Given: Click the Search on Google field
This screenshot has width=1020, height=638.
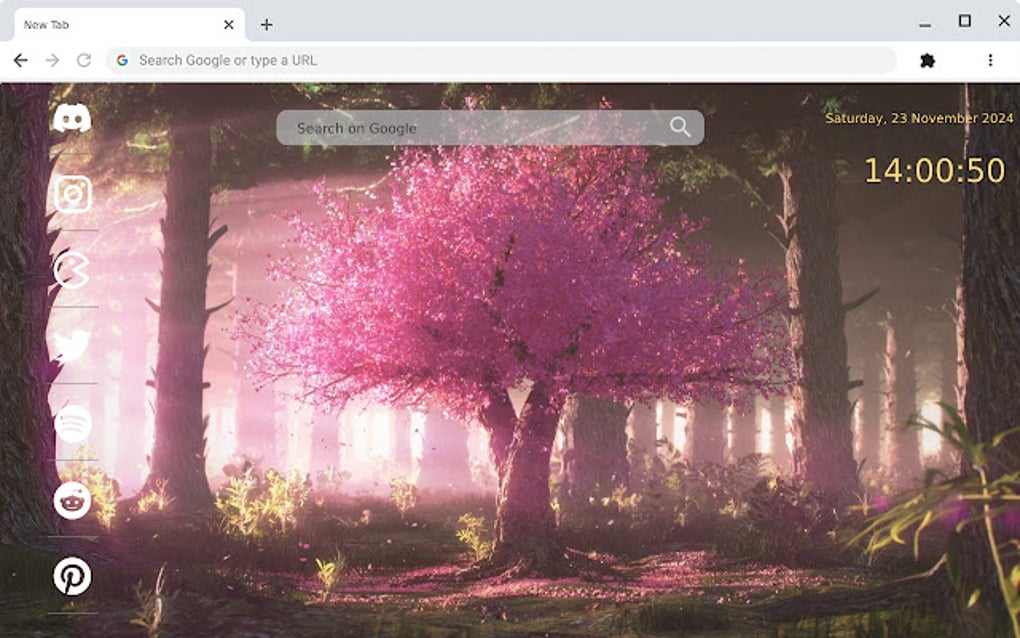Looking at the screenshot, I should click(450, 127).
